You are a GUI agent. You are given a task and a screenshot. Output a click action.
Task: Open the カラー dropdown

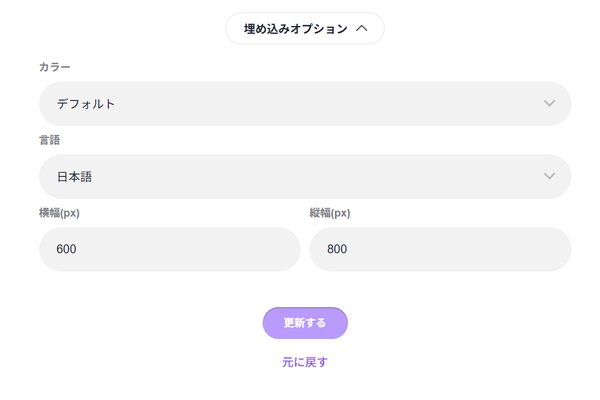tap(305, 104)
